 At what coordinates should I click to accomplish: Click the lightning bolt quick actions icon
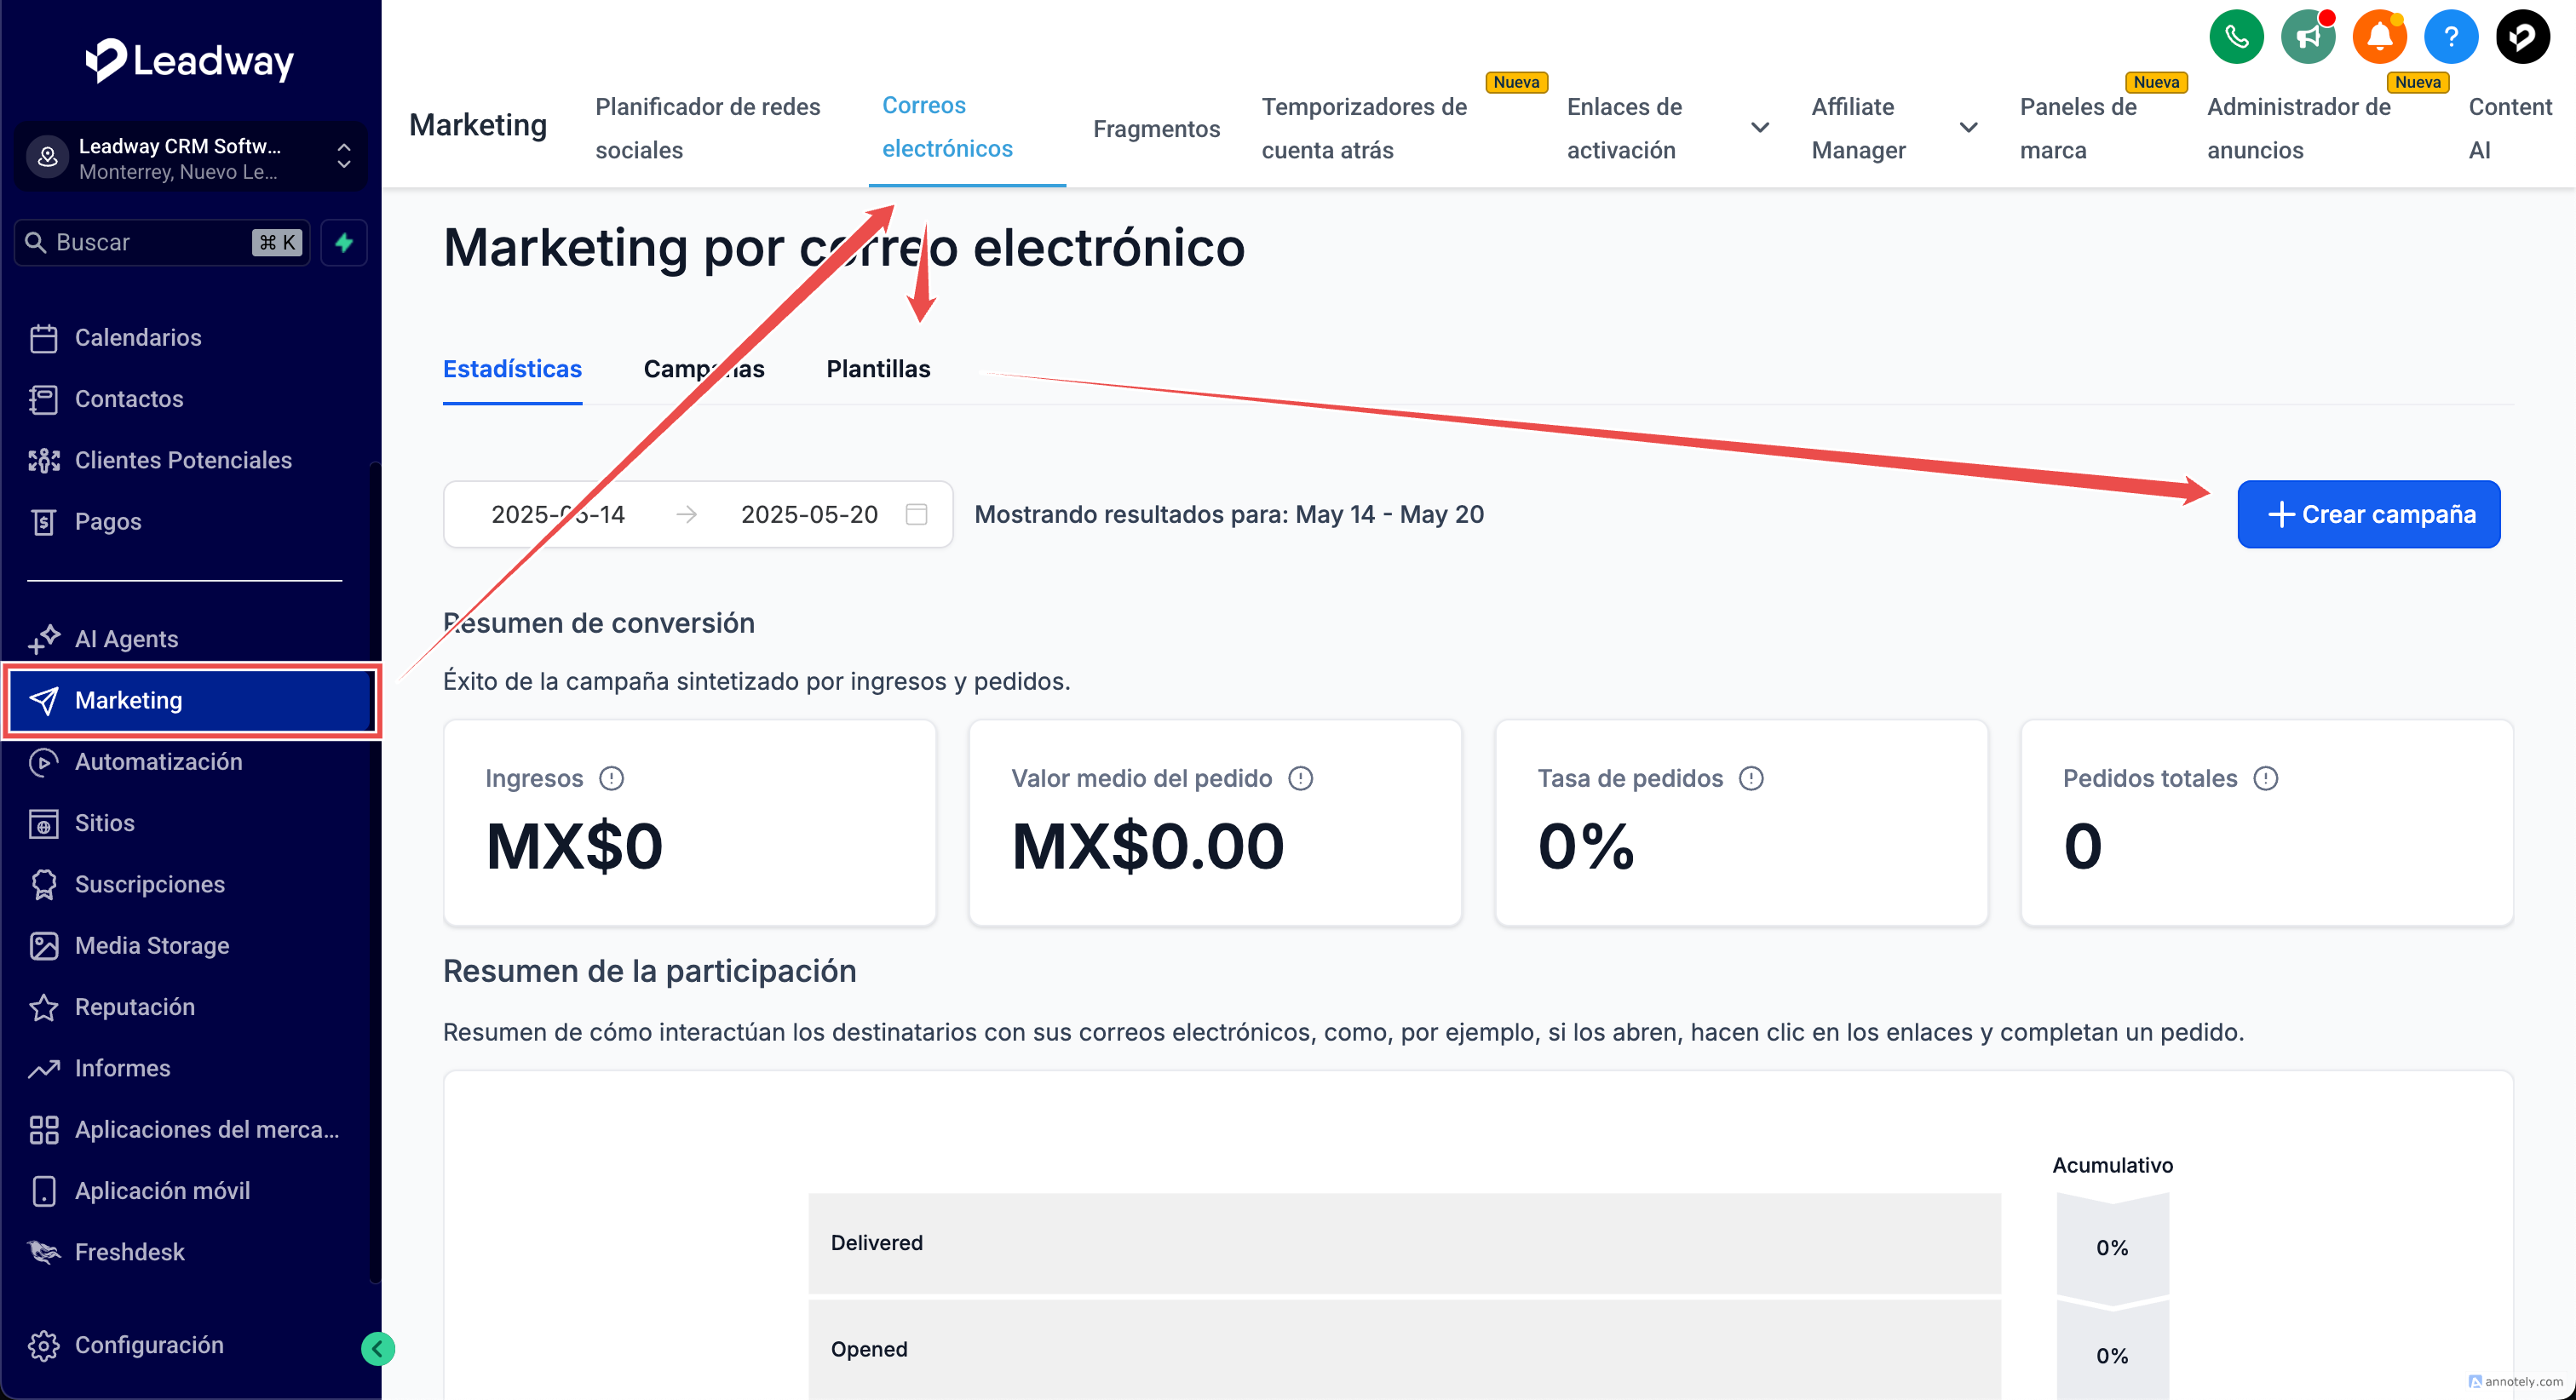pos(344,243)
